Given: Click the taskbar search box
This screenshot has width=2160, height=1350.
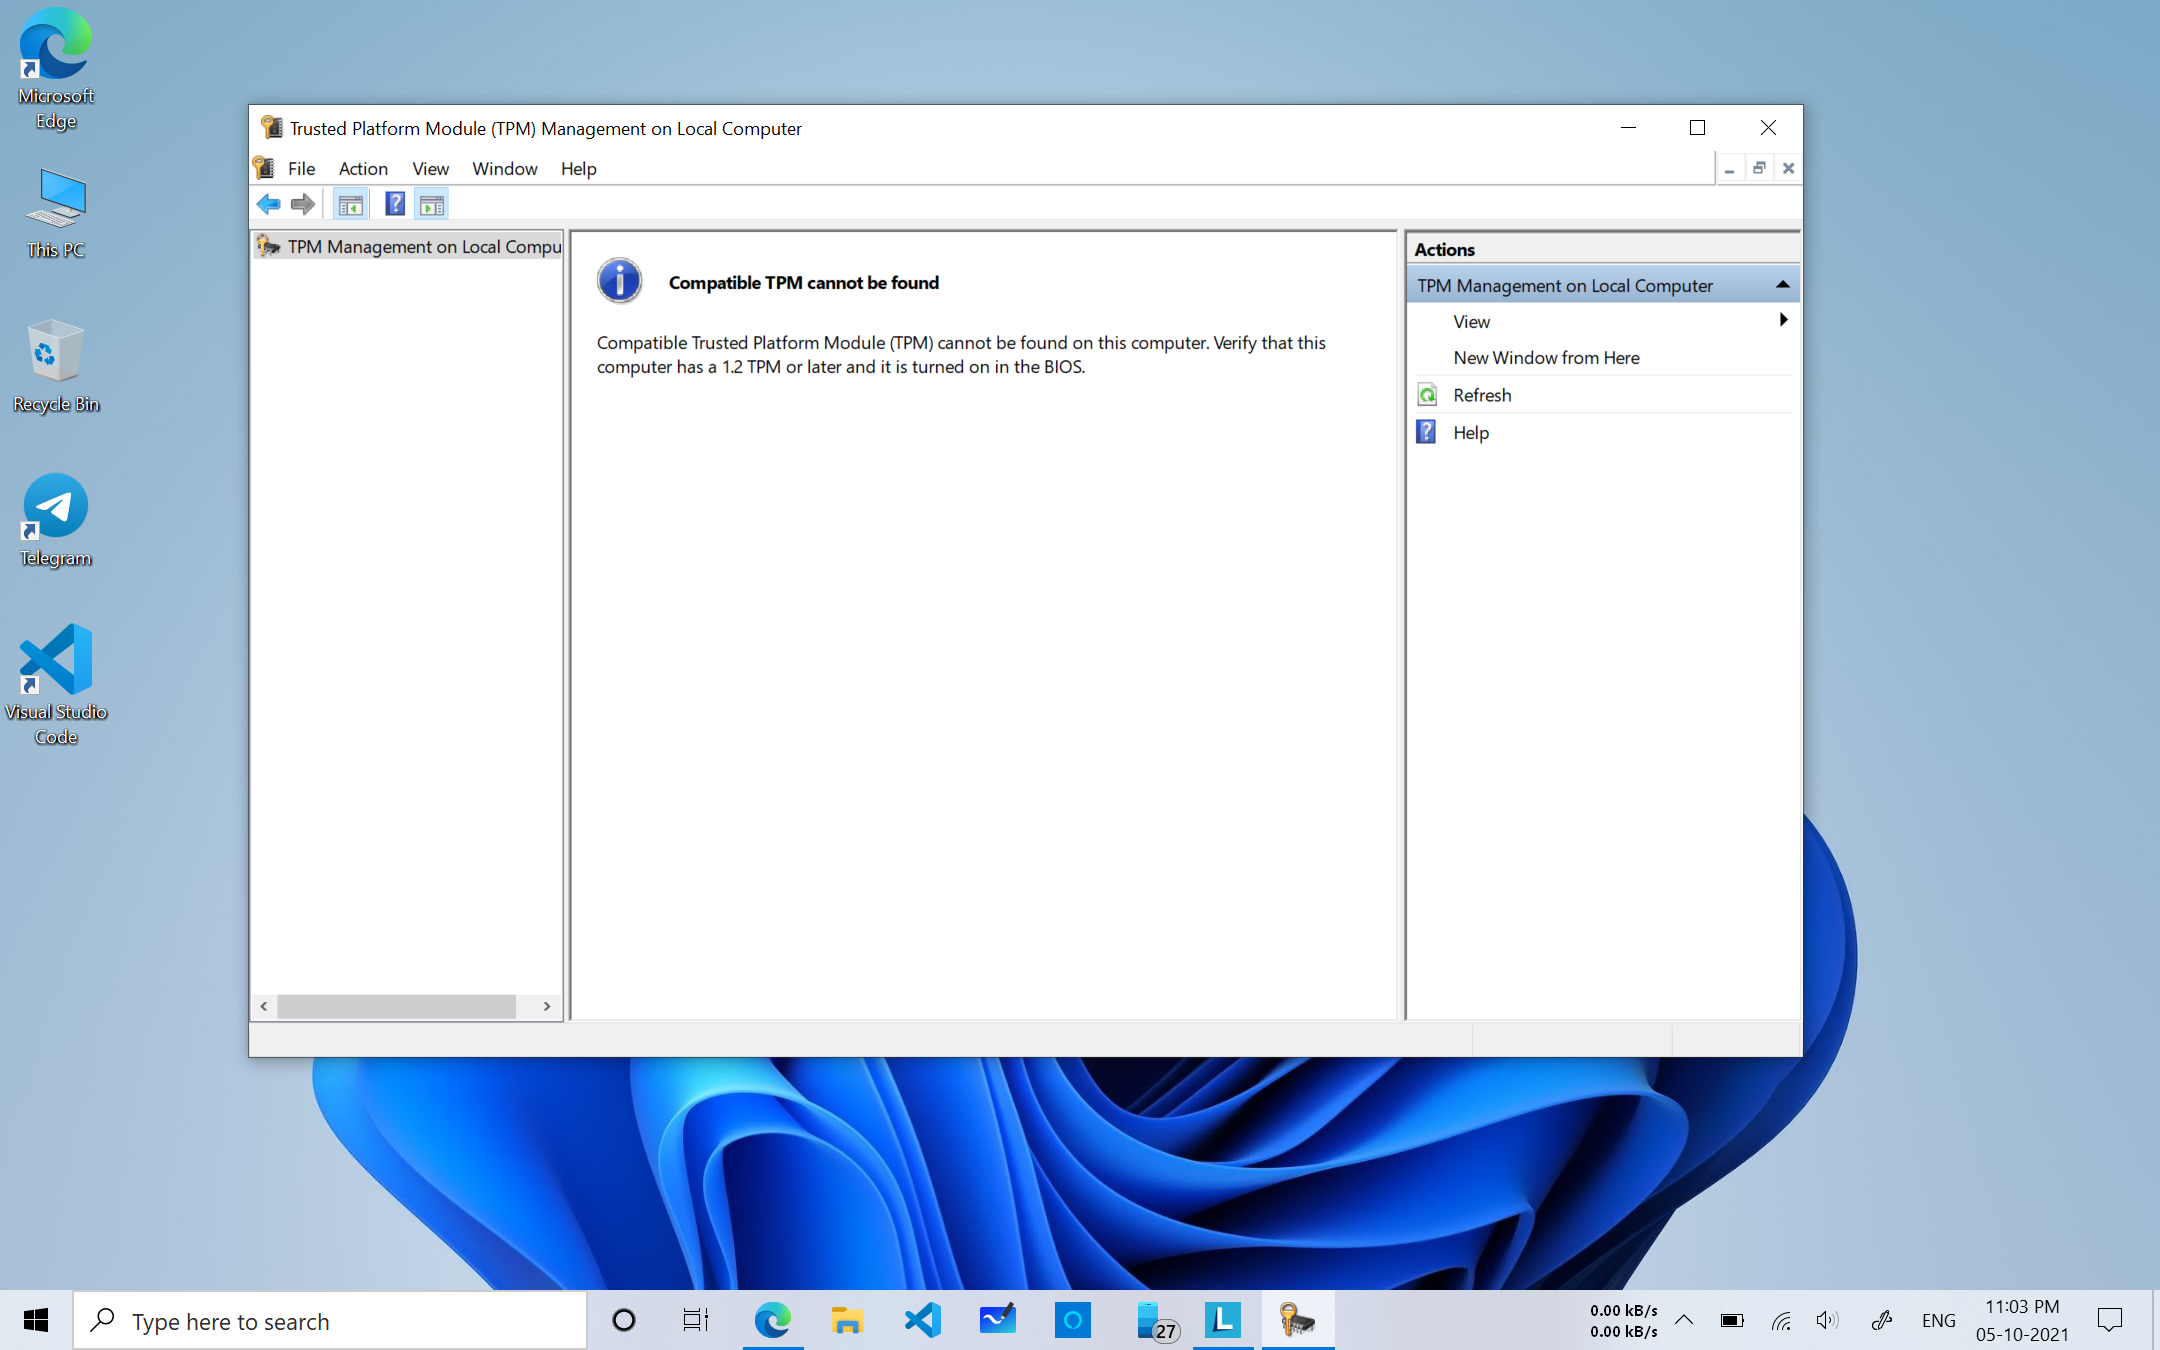Looking at the screenshot, I should 330,1321.
